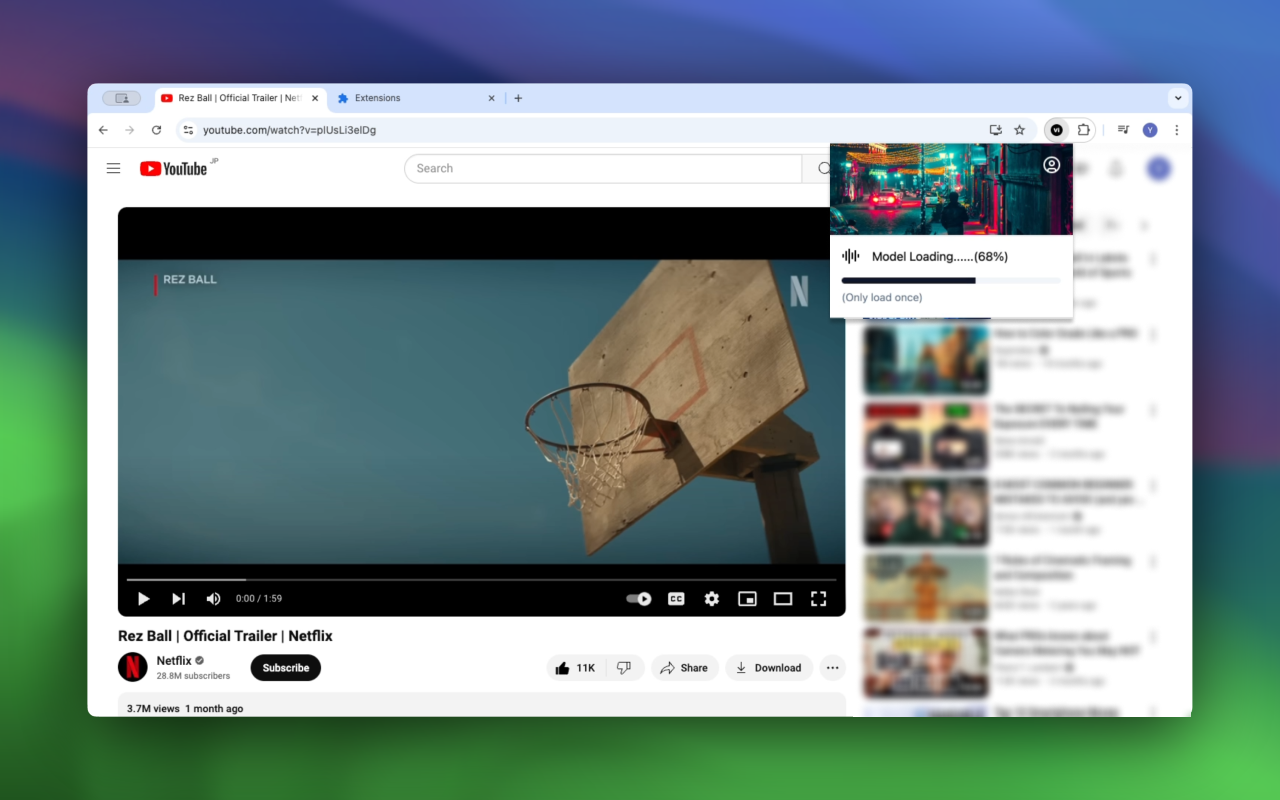Click the YouTube search input field
The image size is (1280, 800).
coord(603,168)
